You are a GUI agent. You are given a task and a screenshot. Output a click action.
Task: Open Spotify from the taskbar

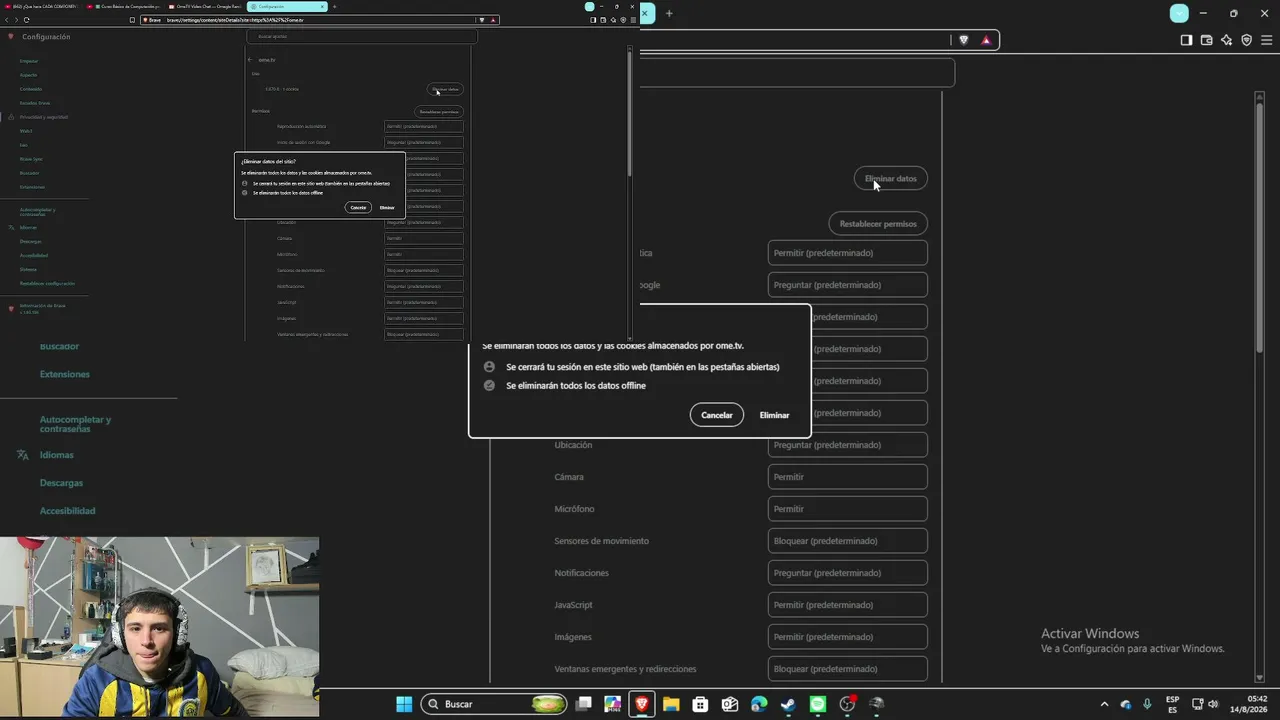[x=817, y=704]
